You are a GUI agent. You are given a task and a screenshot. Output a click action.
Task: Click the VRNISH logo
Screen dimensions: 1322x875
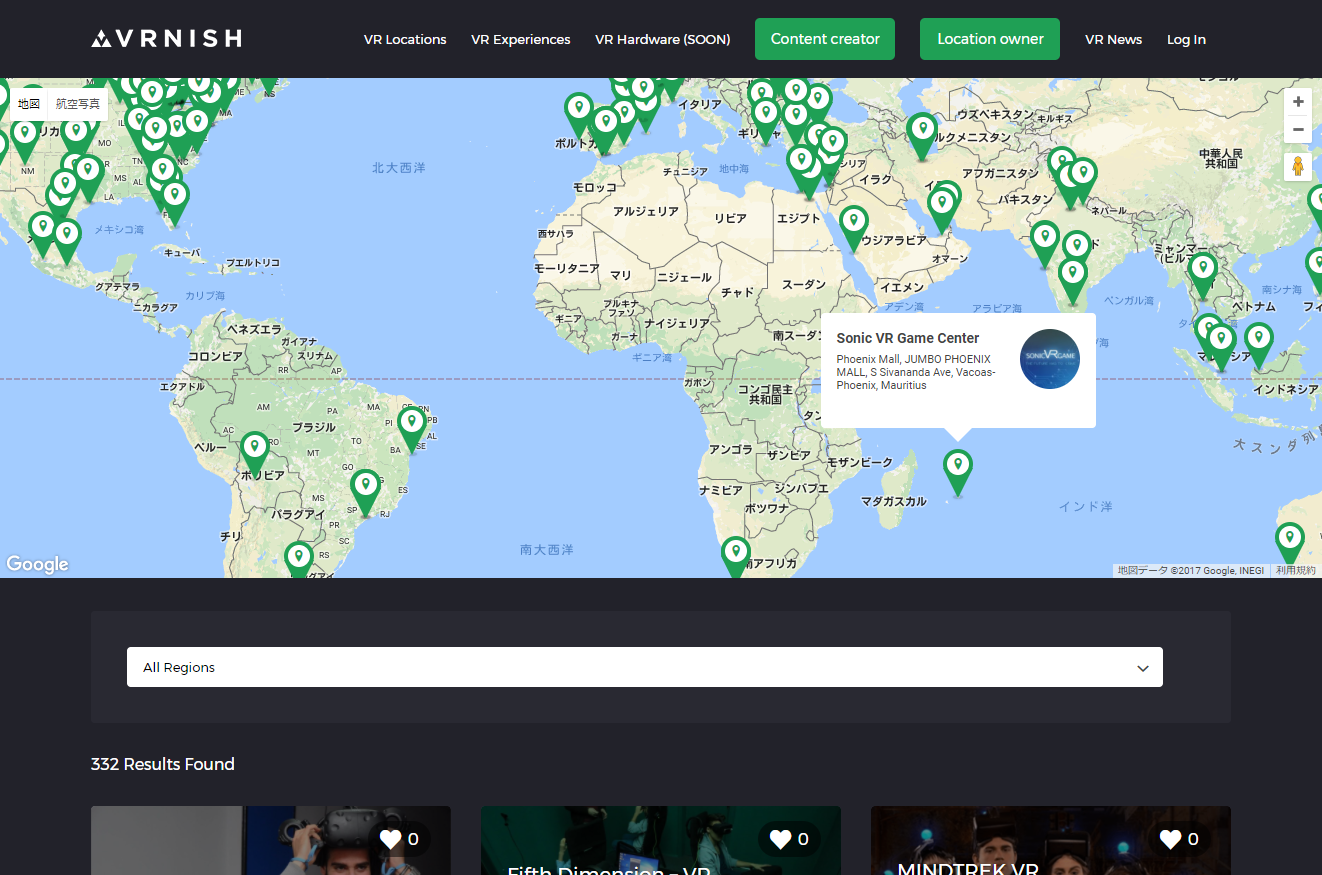tap(166, 39)
